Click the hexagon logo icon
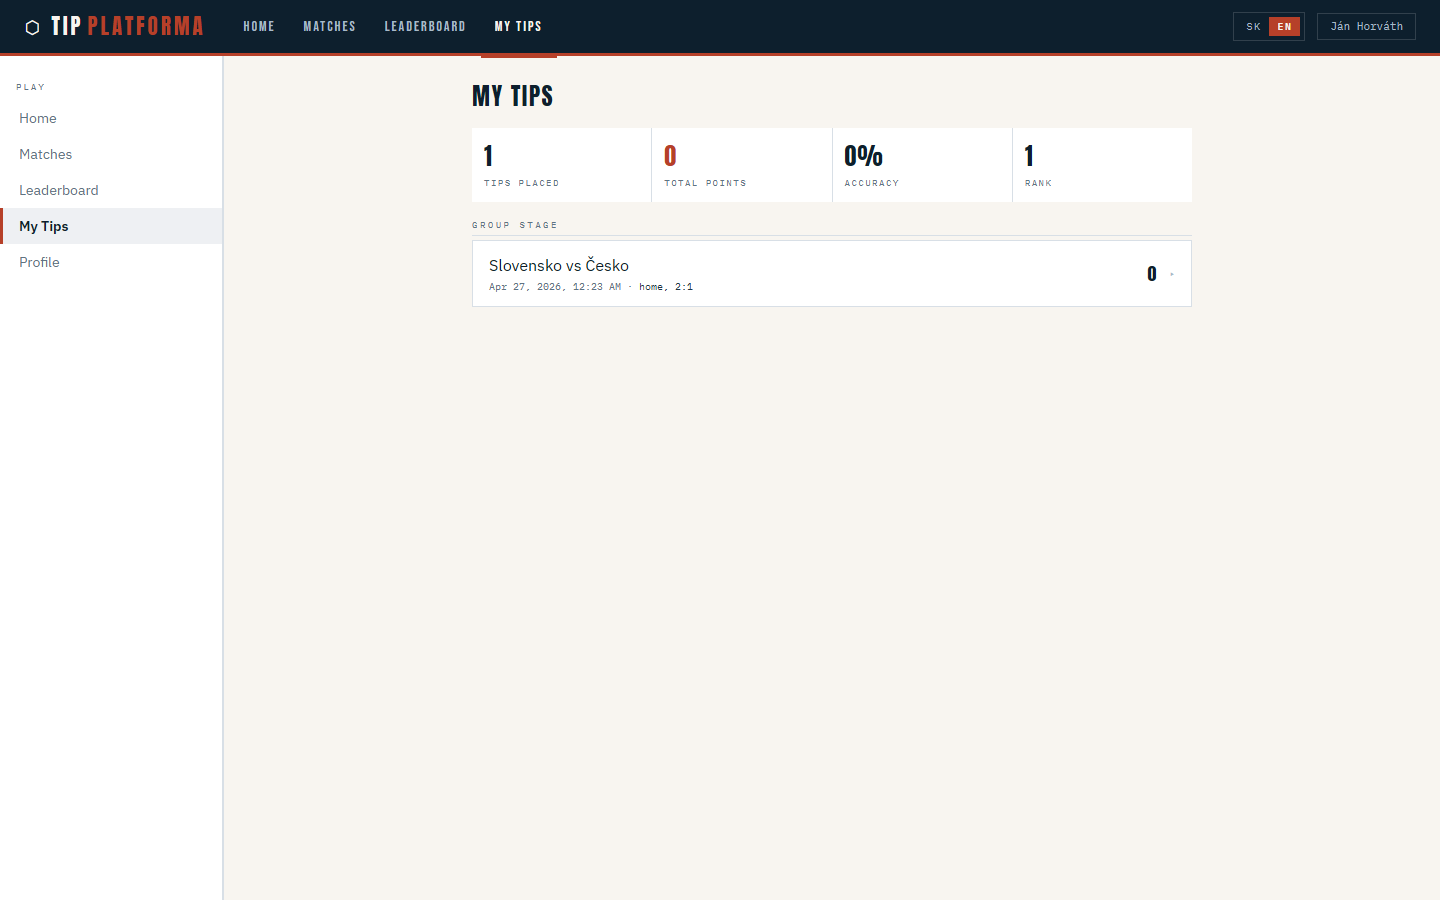The width and height of the screenshot is (1440, 900). coord(32,27)
